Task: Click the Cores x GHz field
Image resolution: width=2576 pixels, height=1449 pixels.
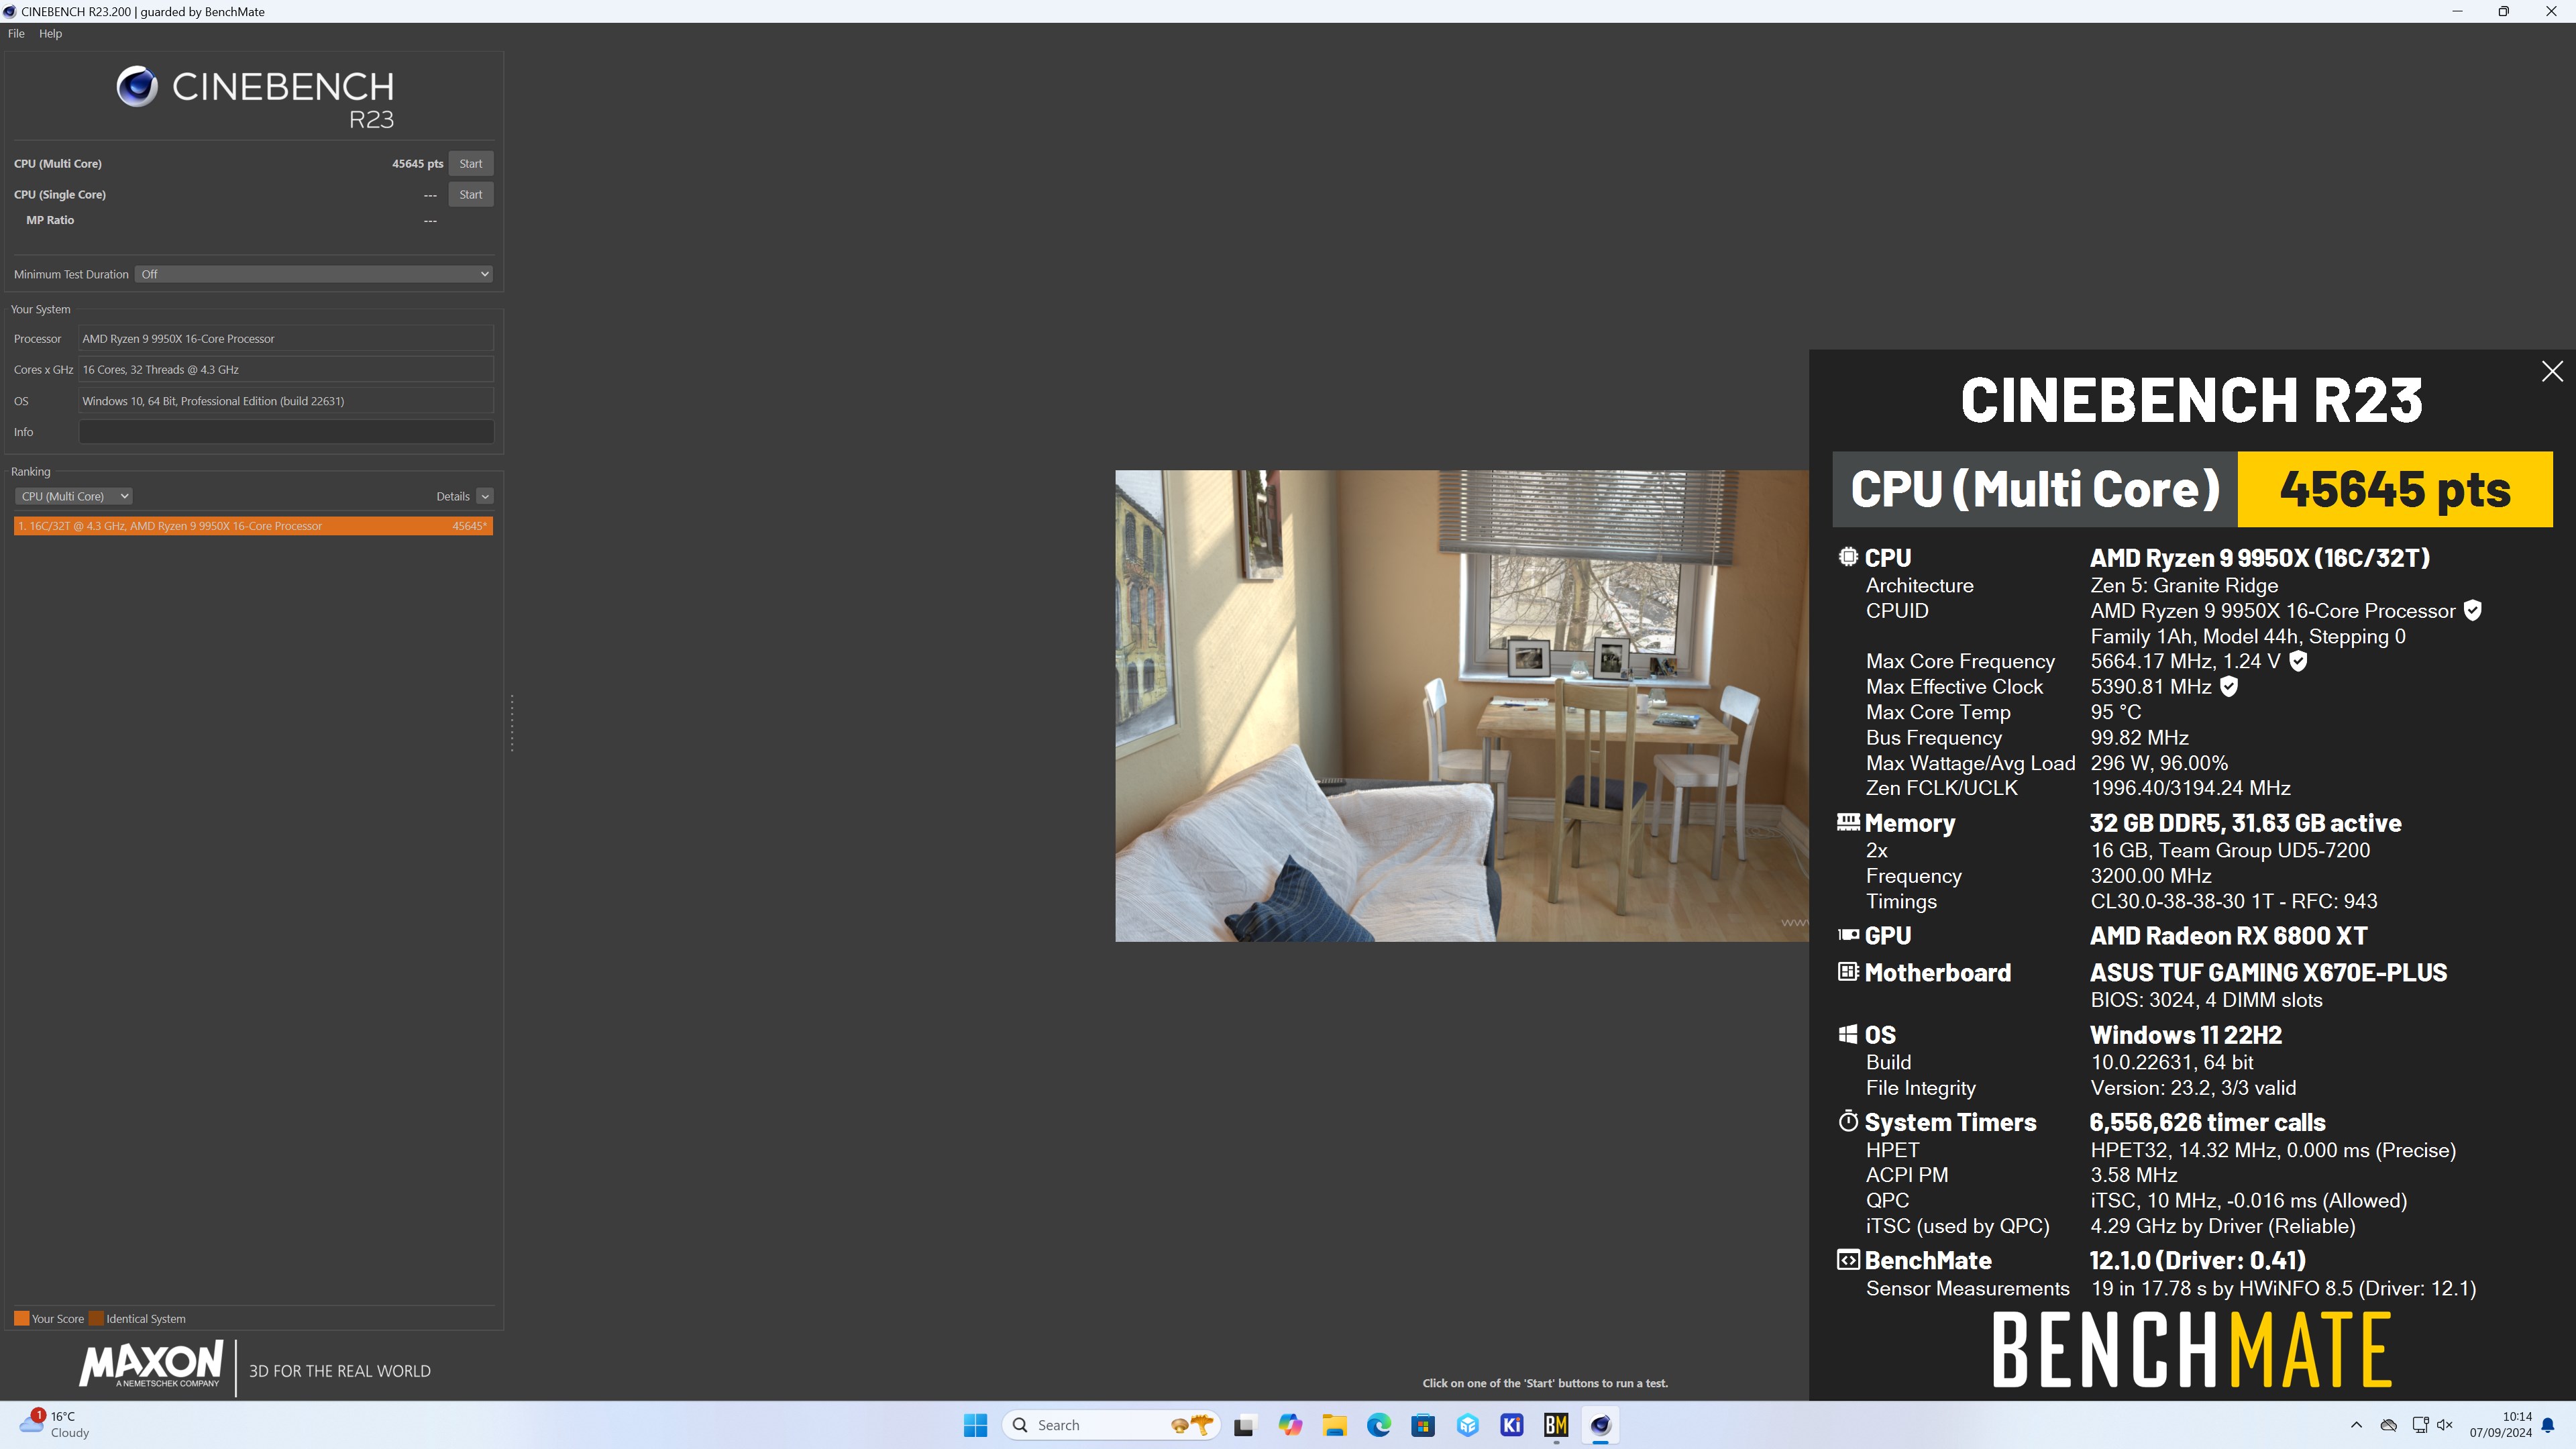Action: [286, 370]
